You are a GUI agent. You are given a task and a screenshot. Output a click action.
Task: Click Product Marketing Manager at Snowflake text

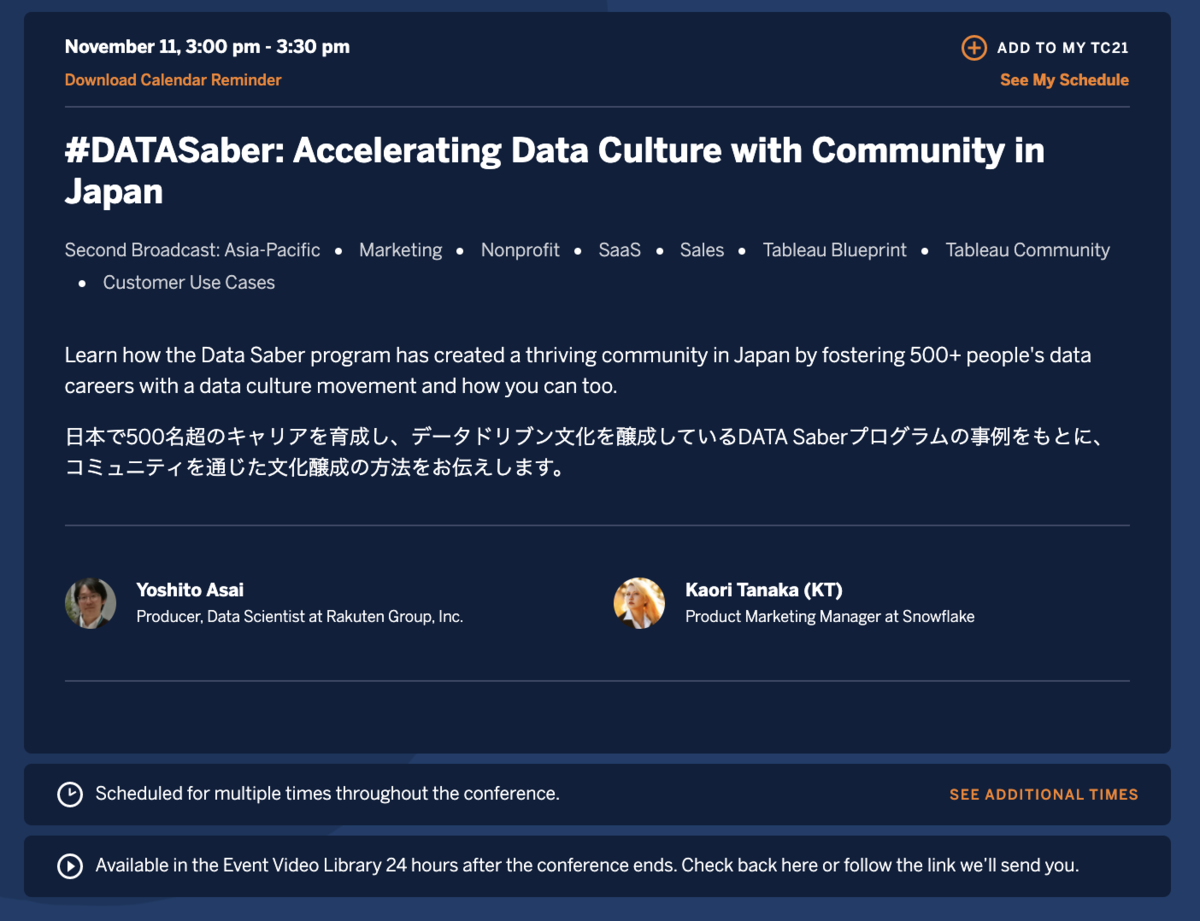830,617
